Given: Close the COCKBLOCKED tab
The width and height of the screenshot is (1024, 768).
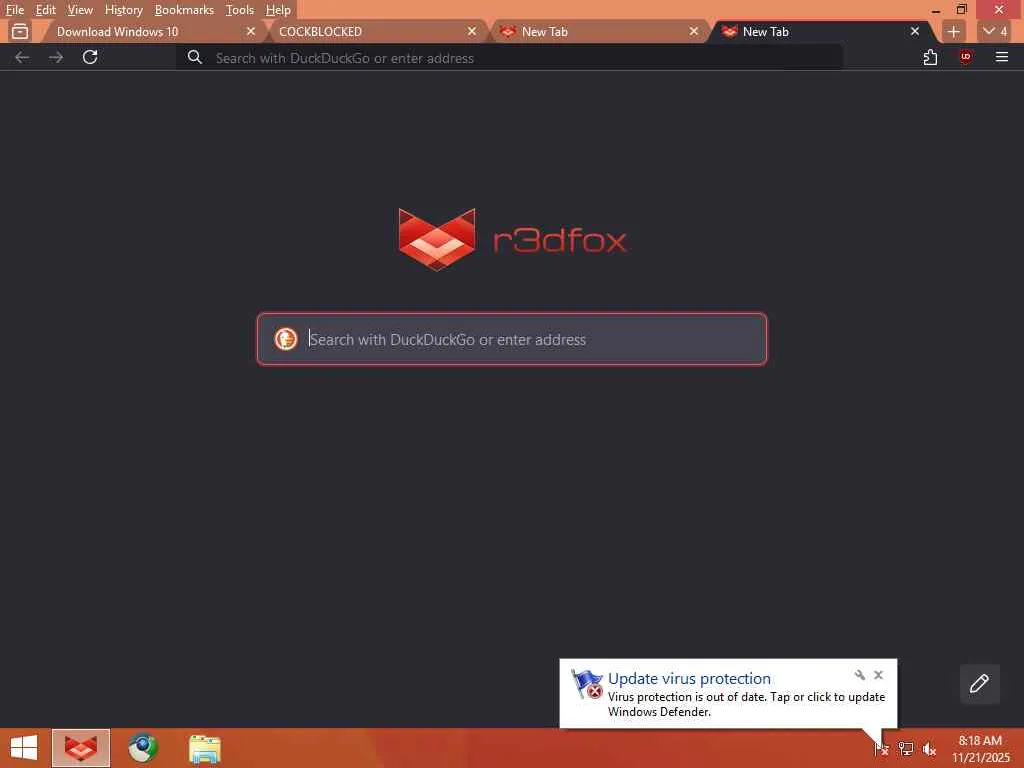Looking at the screenshot, I should click(x=472, y=31).
